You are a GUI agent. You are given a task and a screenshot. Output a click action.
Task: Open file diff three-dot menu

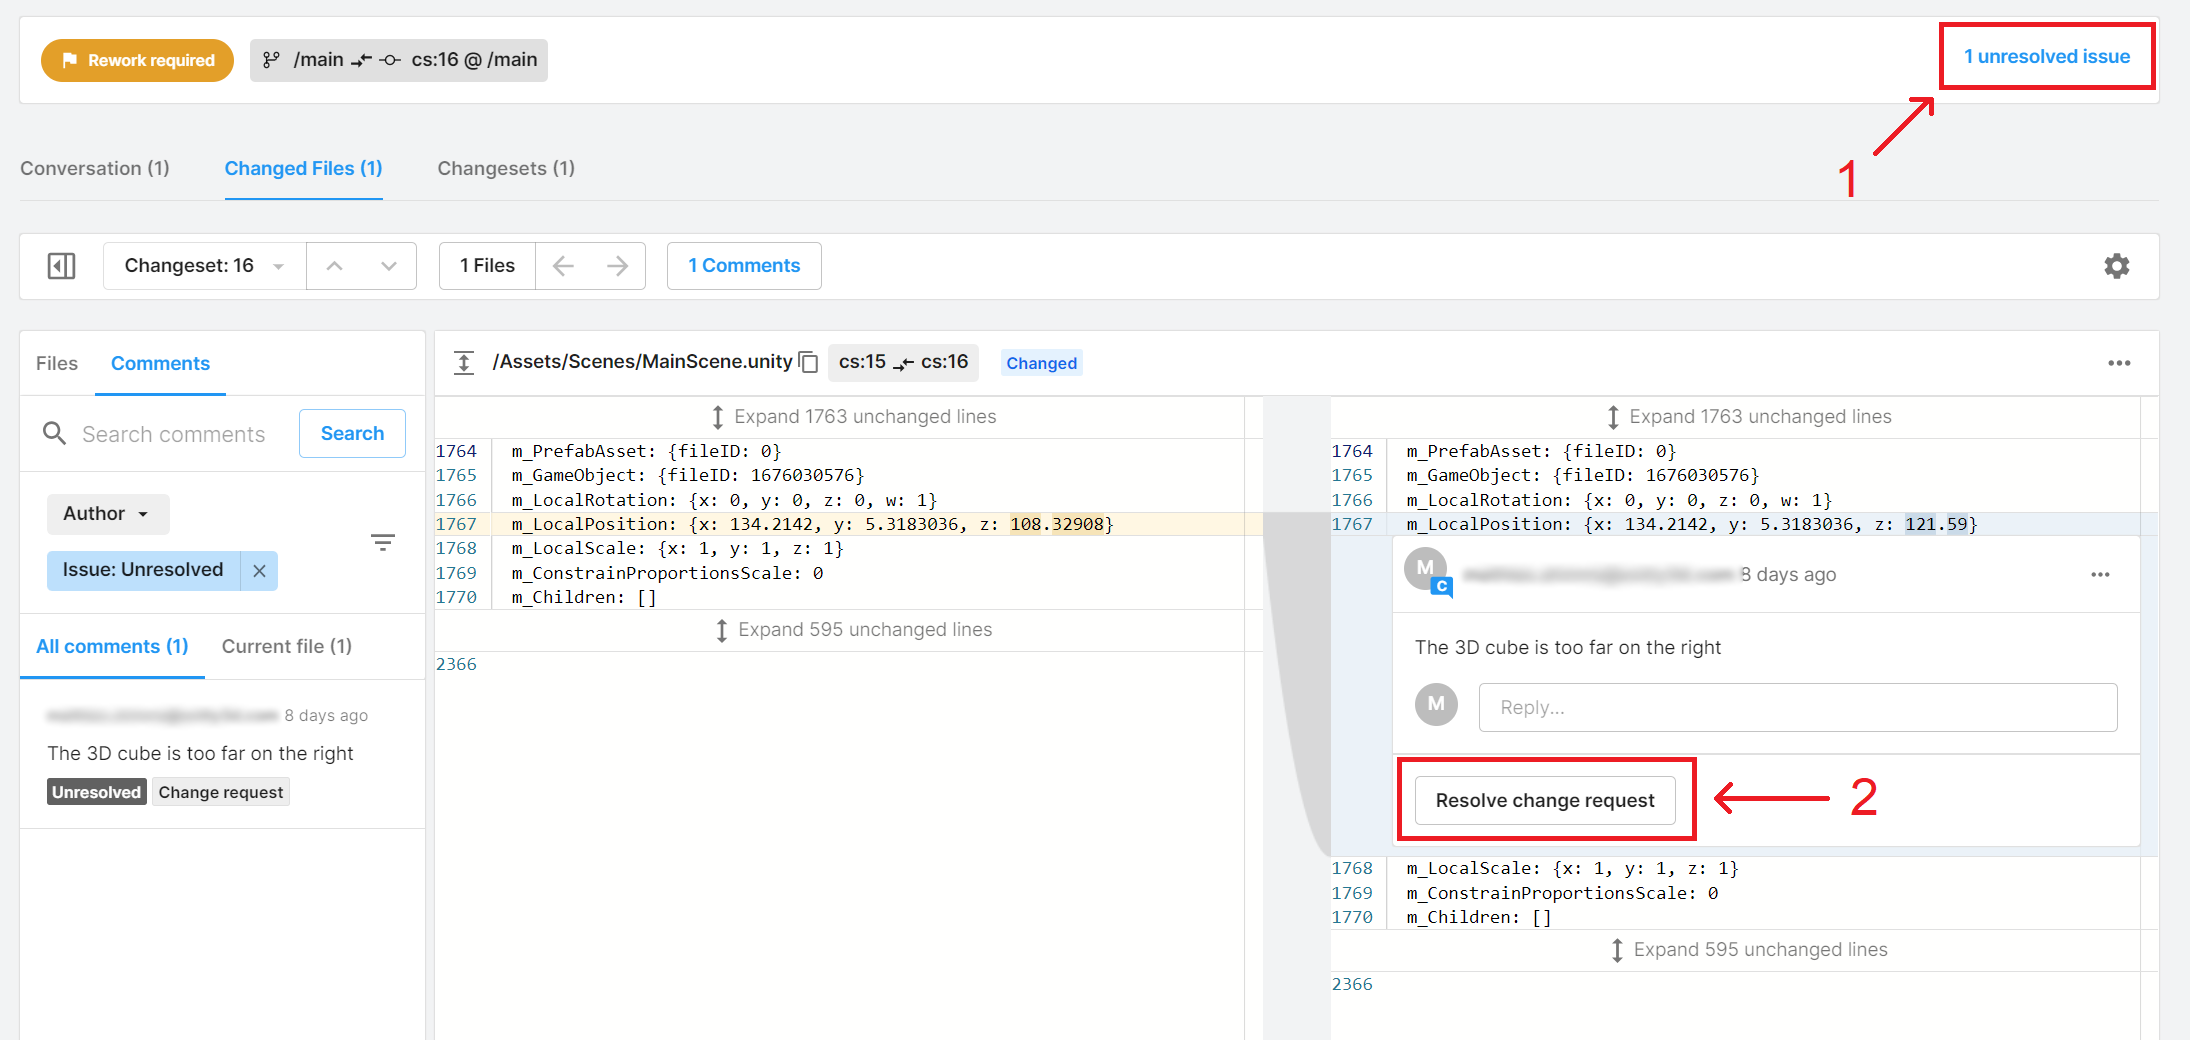2118,363
